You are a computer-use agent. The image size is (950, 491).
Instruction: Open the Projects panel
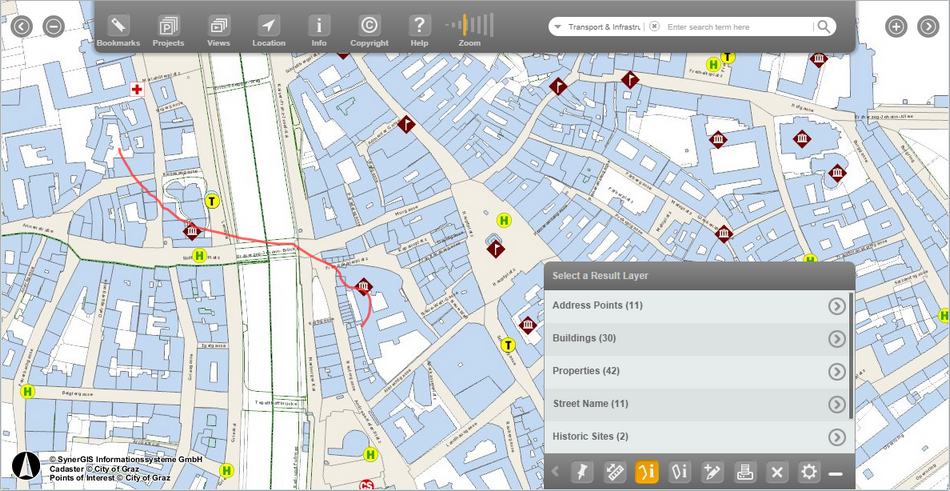(x=168, y=31)
